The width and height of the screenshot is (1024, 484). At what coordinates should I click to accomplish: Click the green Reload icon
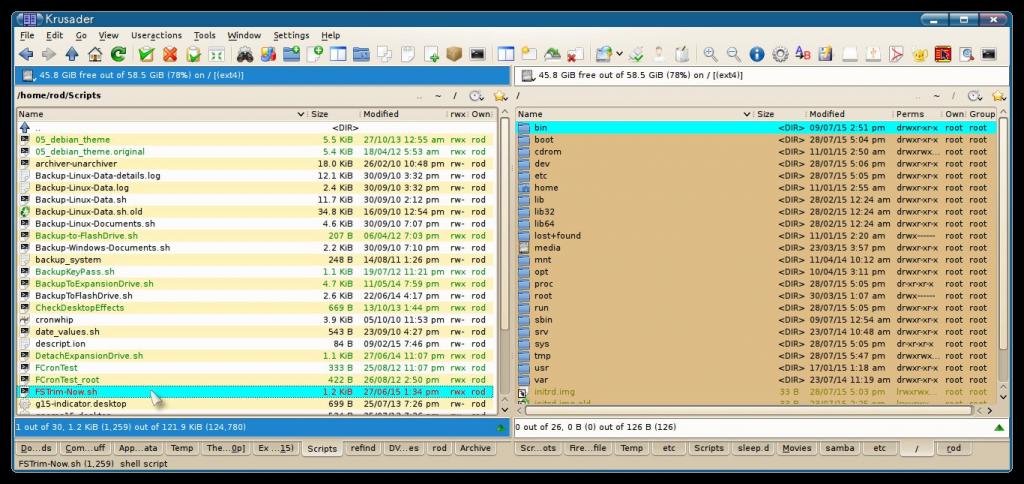pos(119,54)
